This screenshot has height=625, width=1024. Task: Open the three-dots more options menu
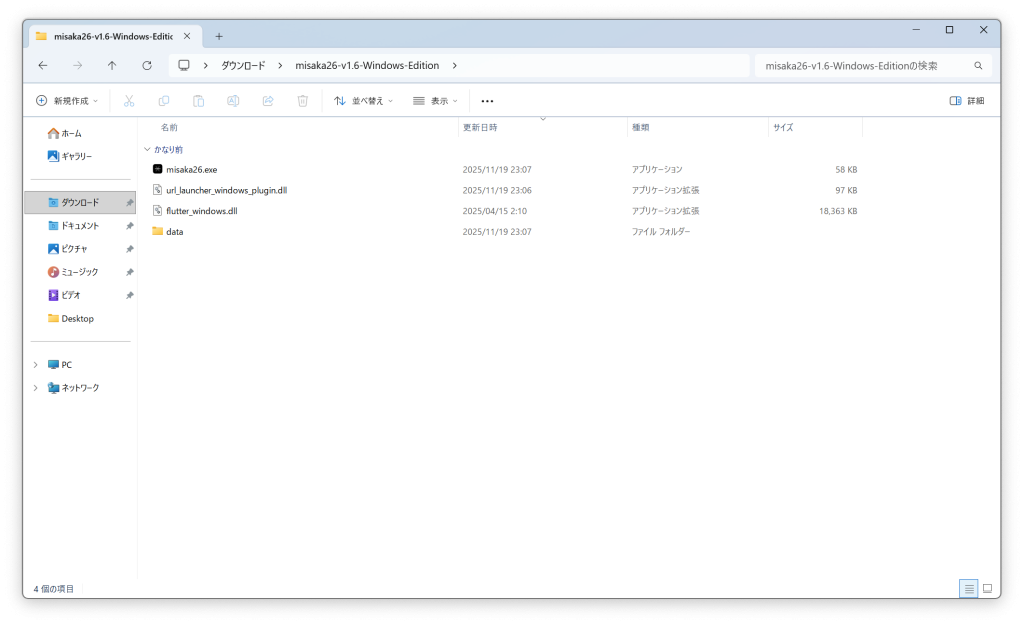(487, 101)
